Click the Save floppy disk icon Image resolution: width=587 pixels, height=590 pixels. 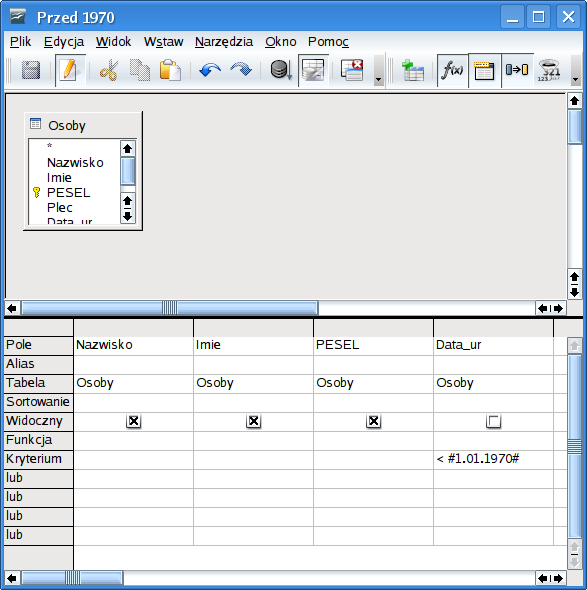[x=31, y=70]
